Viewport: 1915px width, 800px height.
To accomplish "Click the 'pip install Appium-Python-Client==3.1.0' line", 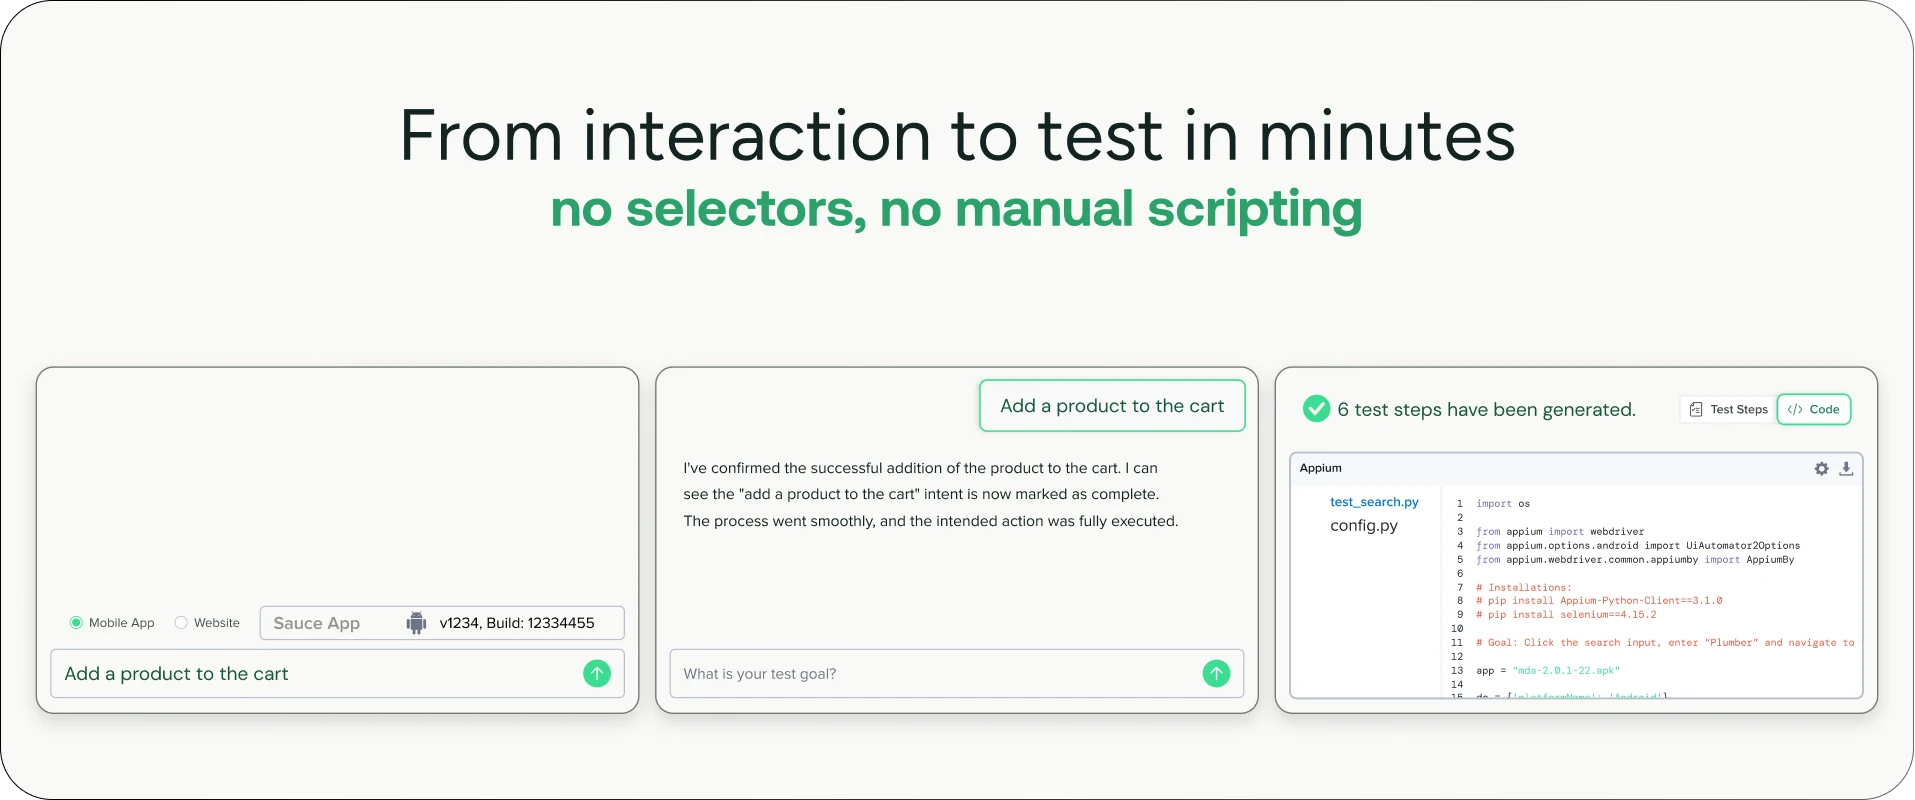I will (x=1599, y=601).
